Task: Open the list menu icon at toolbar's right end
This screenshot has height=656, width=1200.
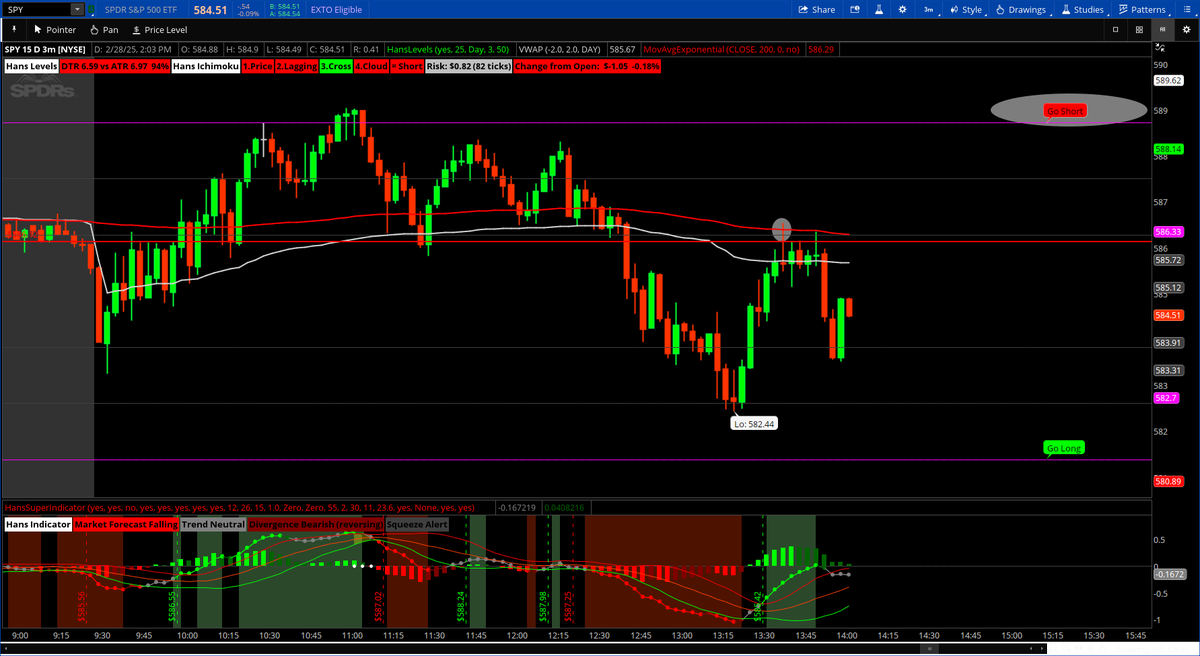Action: (1185, 9)
